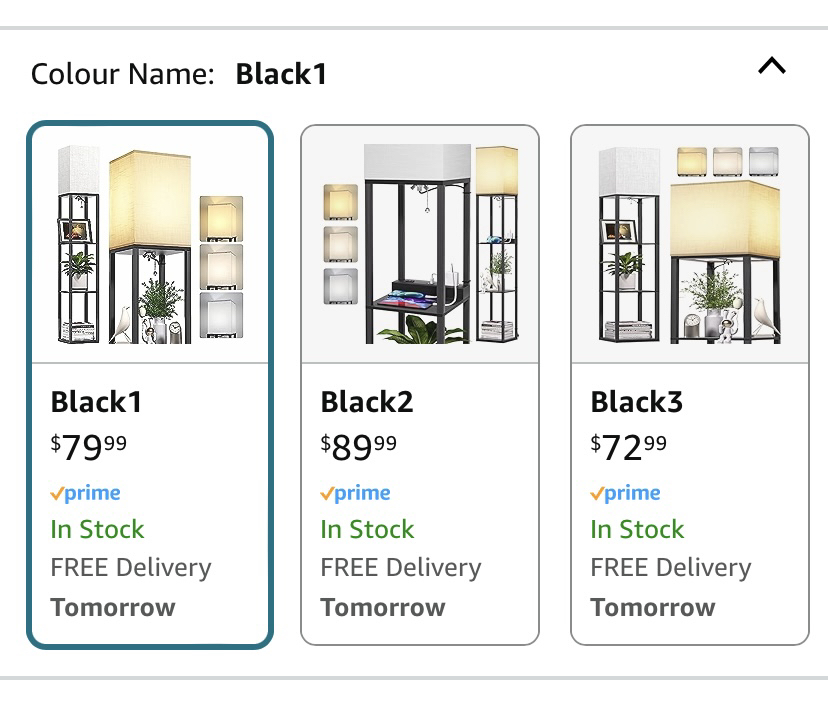Click the prime badge under Black1
This screenshot has height=701, width=828.
click(86, 493)
